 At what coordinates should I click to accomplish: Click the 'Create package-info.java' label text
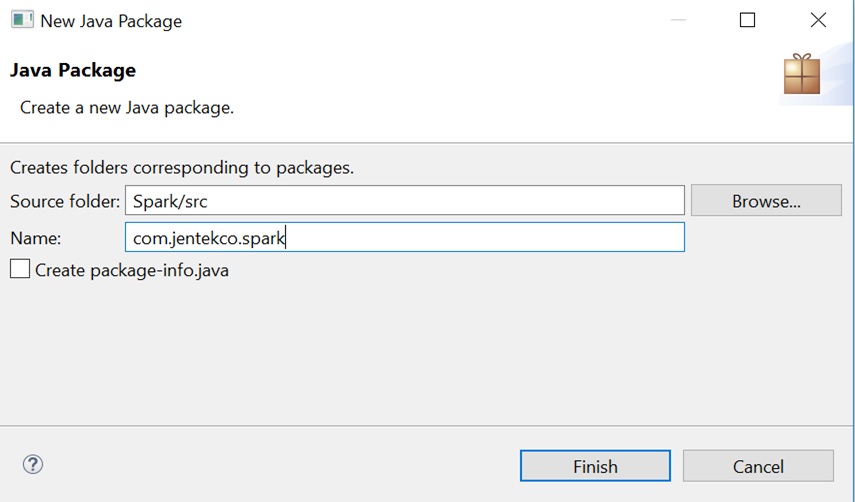point(132,270)
